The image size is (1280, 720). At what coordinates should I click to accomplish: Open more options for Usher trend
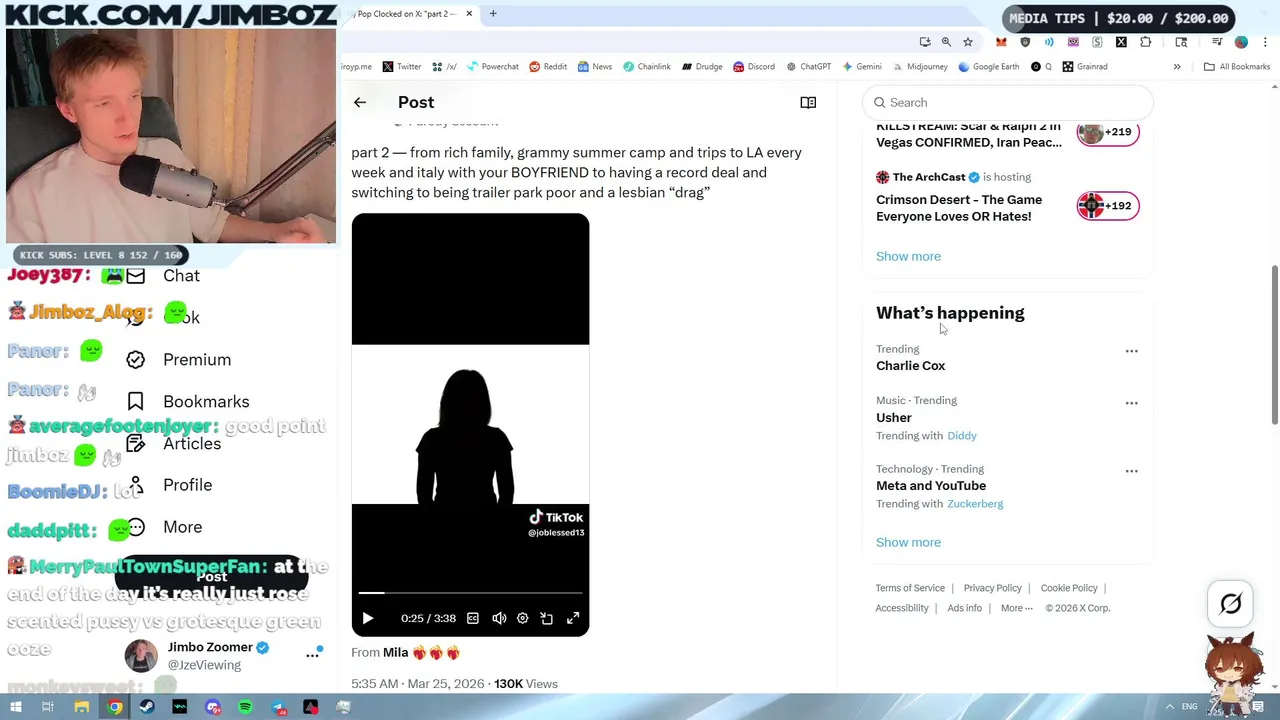1131,403
